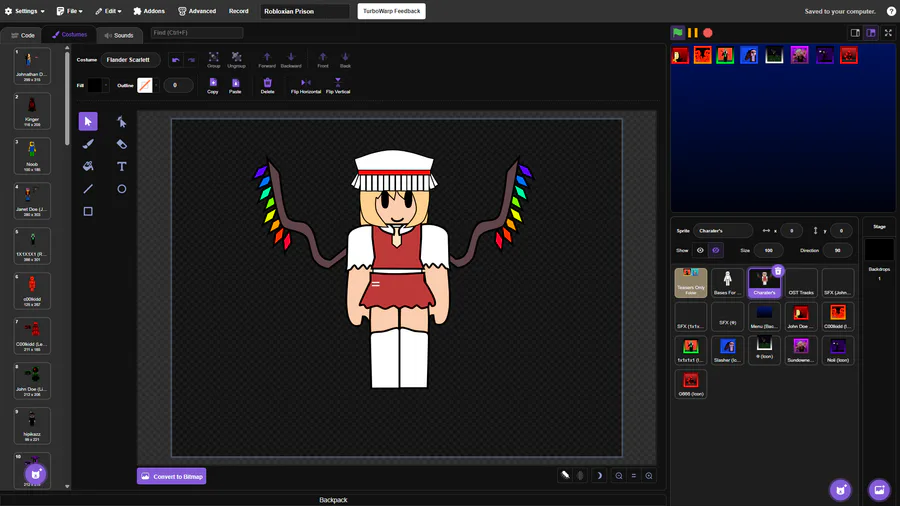Delete the selected shape
Image resolution: width=900 pixels, height=506 pixels.
coord(267,85)
